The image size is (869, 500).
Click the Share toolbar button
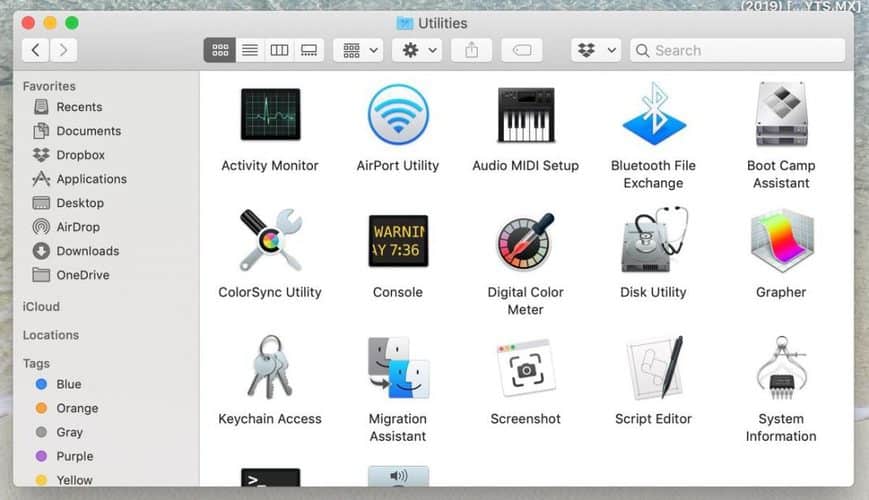472,50
